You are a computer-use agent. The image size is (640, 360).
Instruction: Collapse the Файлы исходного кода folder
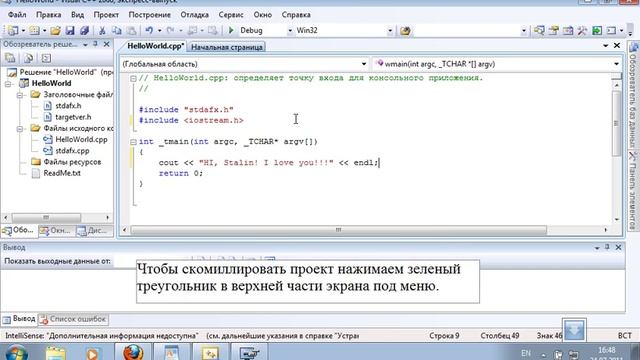point(20,129)
